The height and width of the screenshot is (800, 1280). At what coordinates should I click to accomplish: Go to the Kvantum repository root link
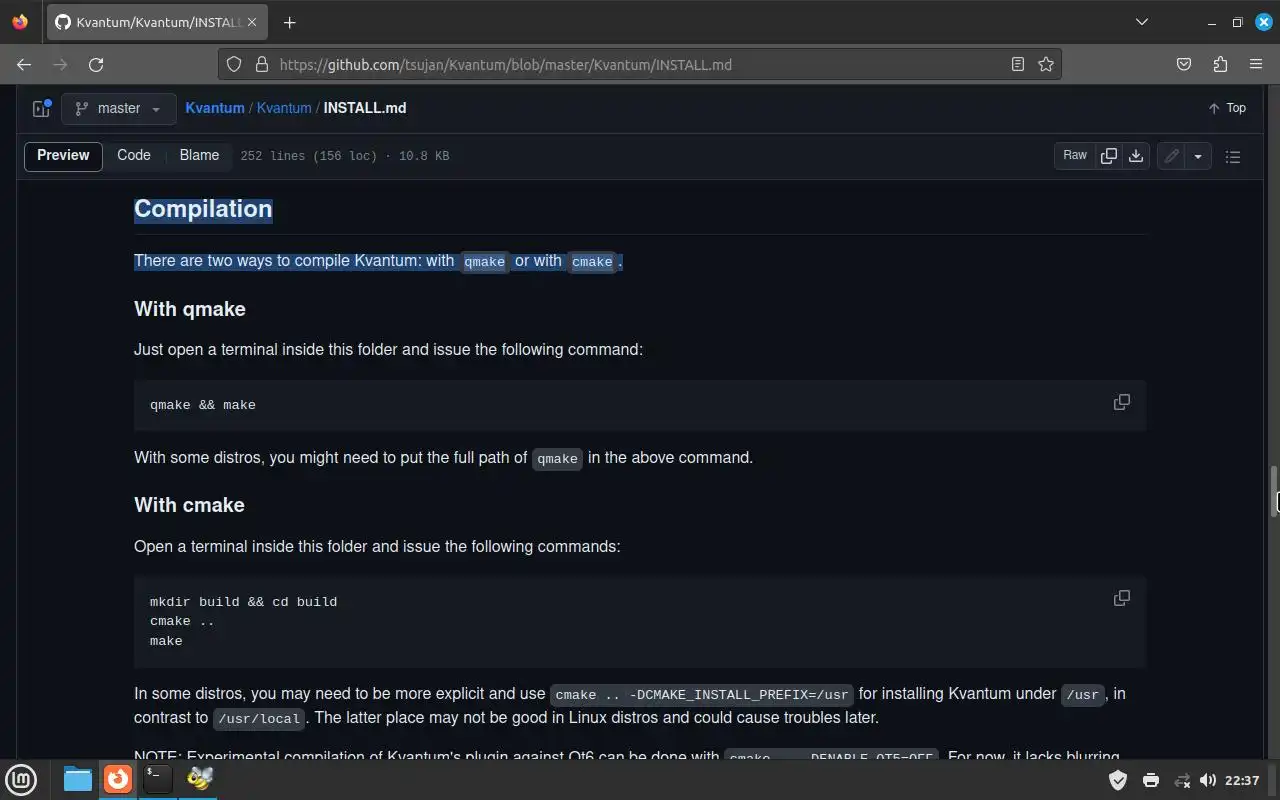[215, 108]
